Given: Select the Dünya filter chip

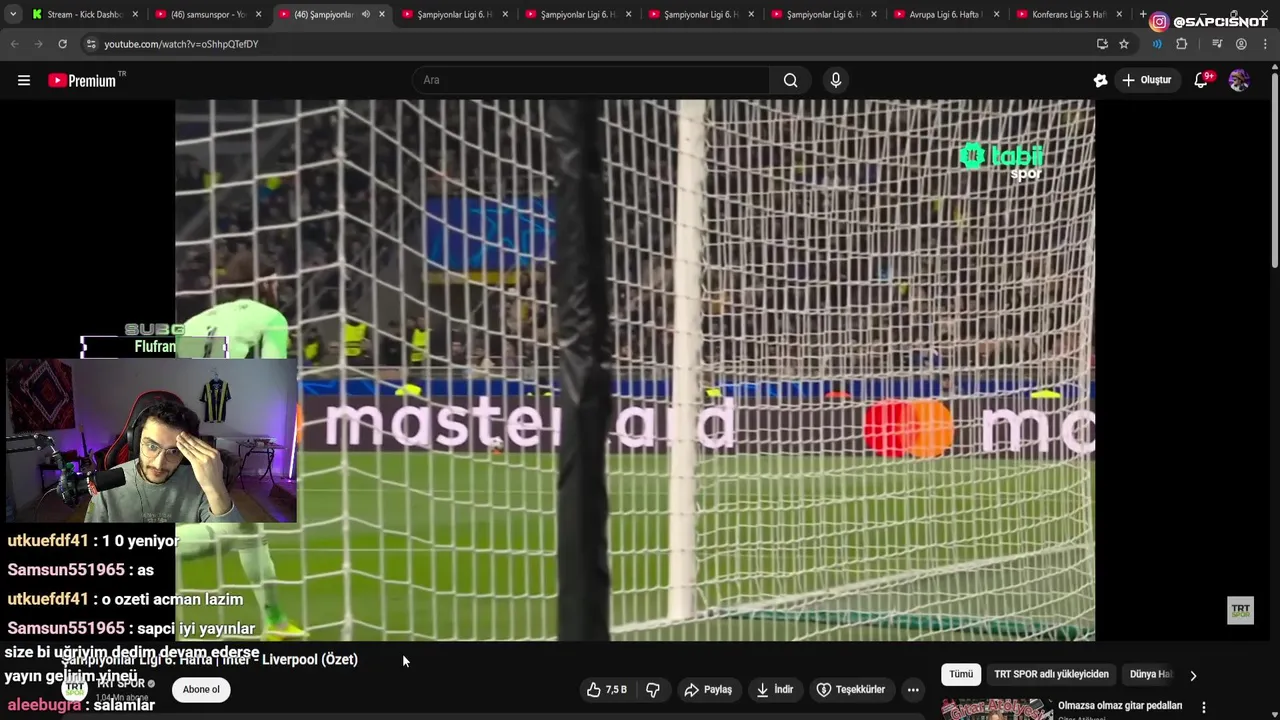Looking at the screenshot, I should tap(1149, 675).
